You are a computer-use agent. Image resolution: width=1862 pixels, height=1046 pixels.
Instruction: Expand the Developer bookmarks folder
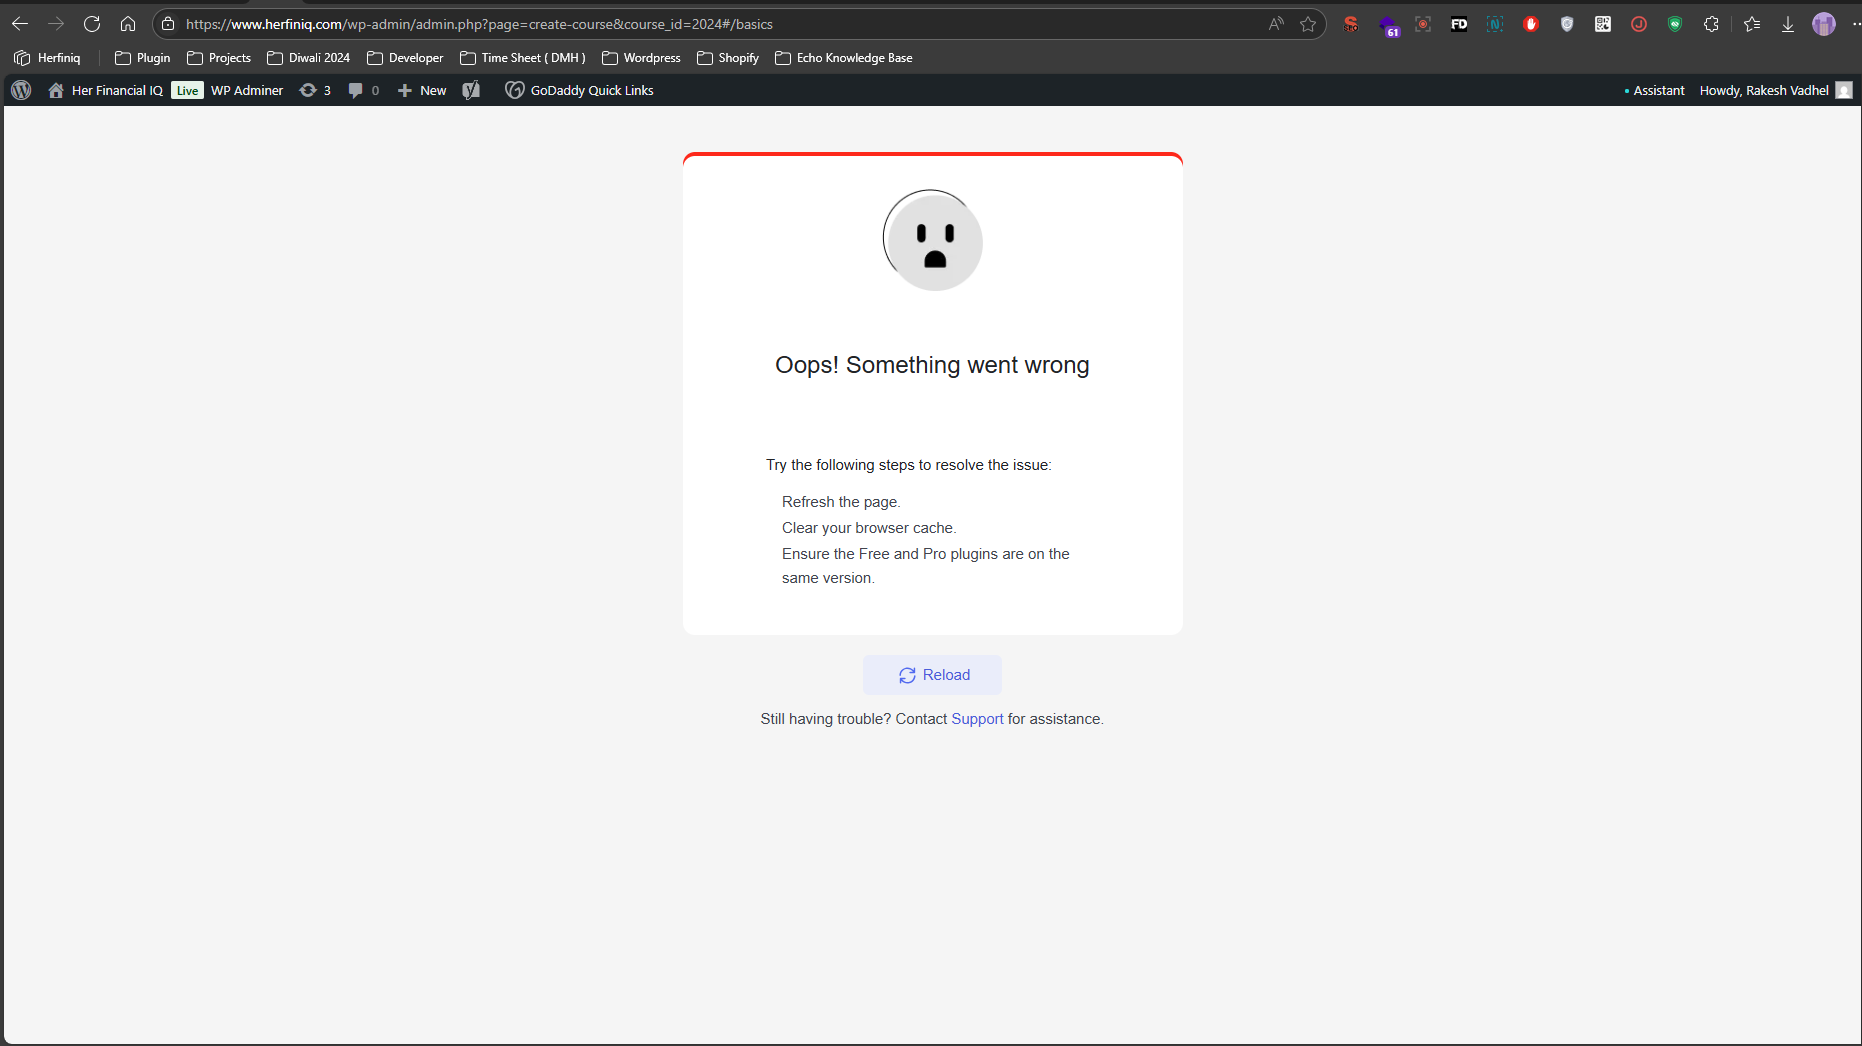[x=405, y=58]
